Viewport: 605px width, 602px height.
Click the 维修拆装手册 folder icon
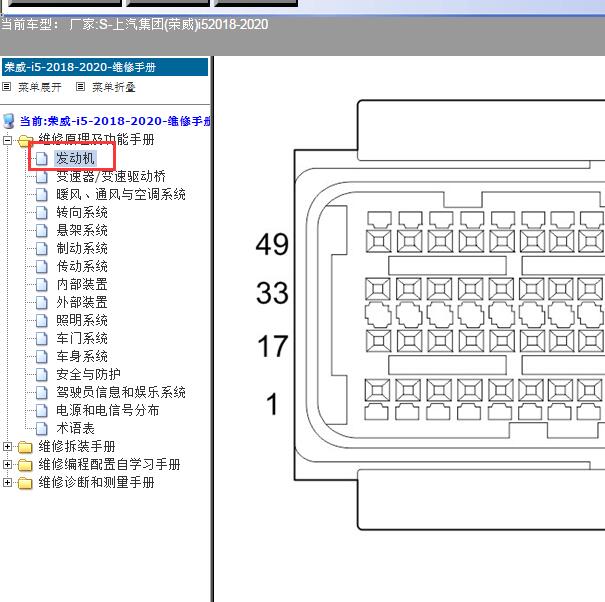click(x=25, y=447)
